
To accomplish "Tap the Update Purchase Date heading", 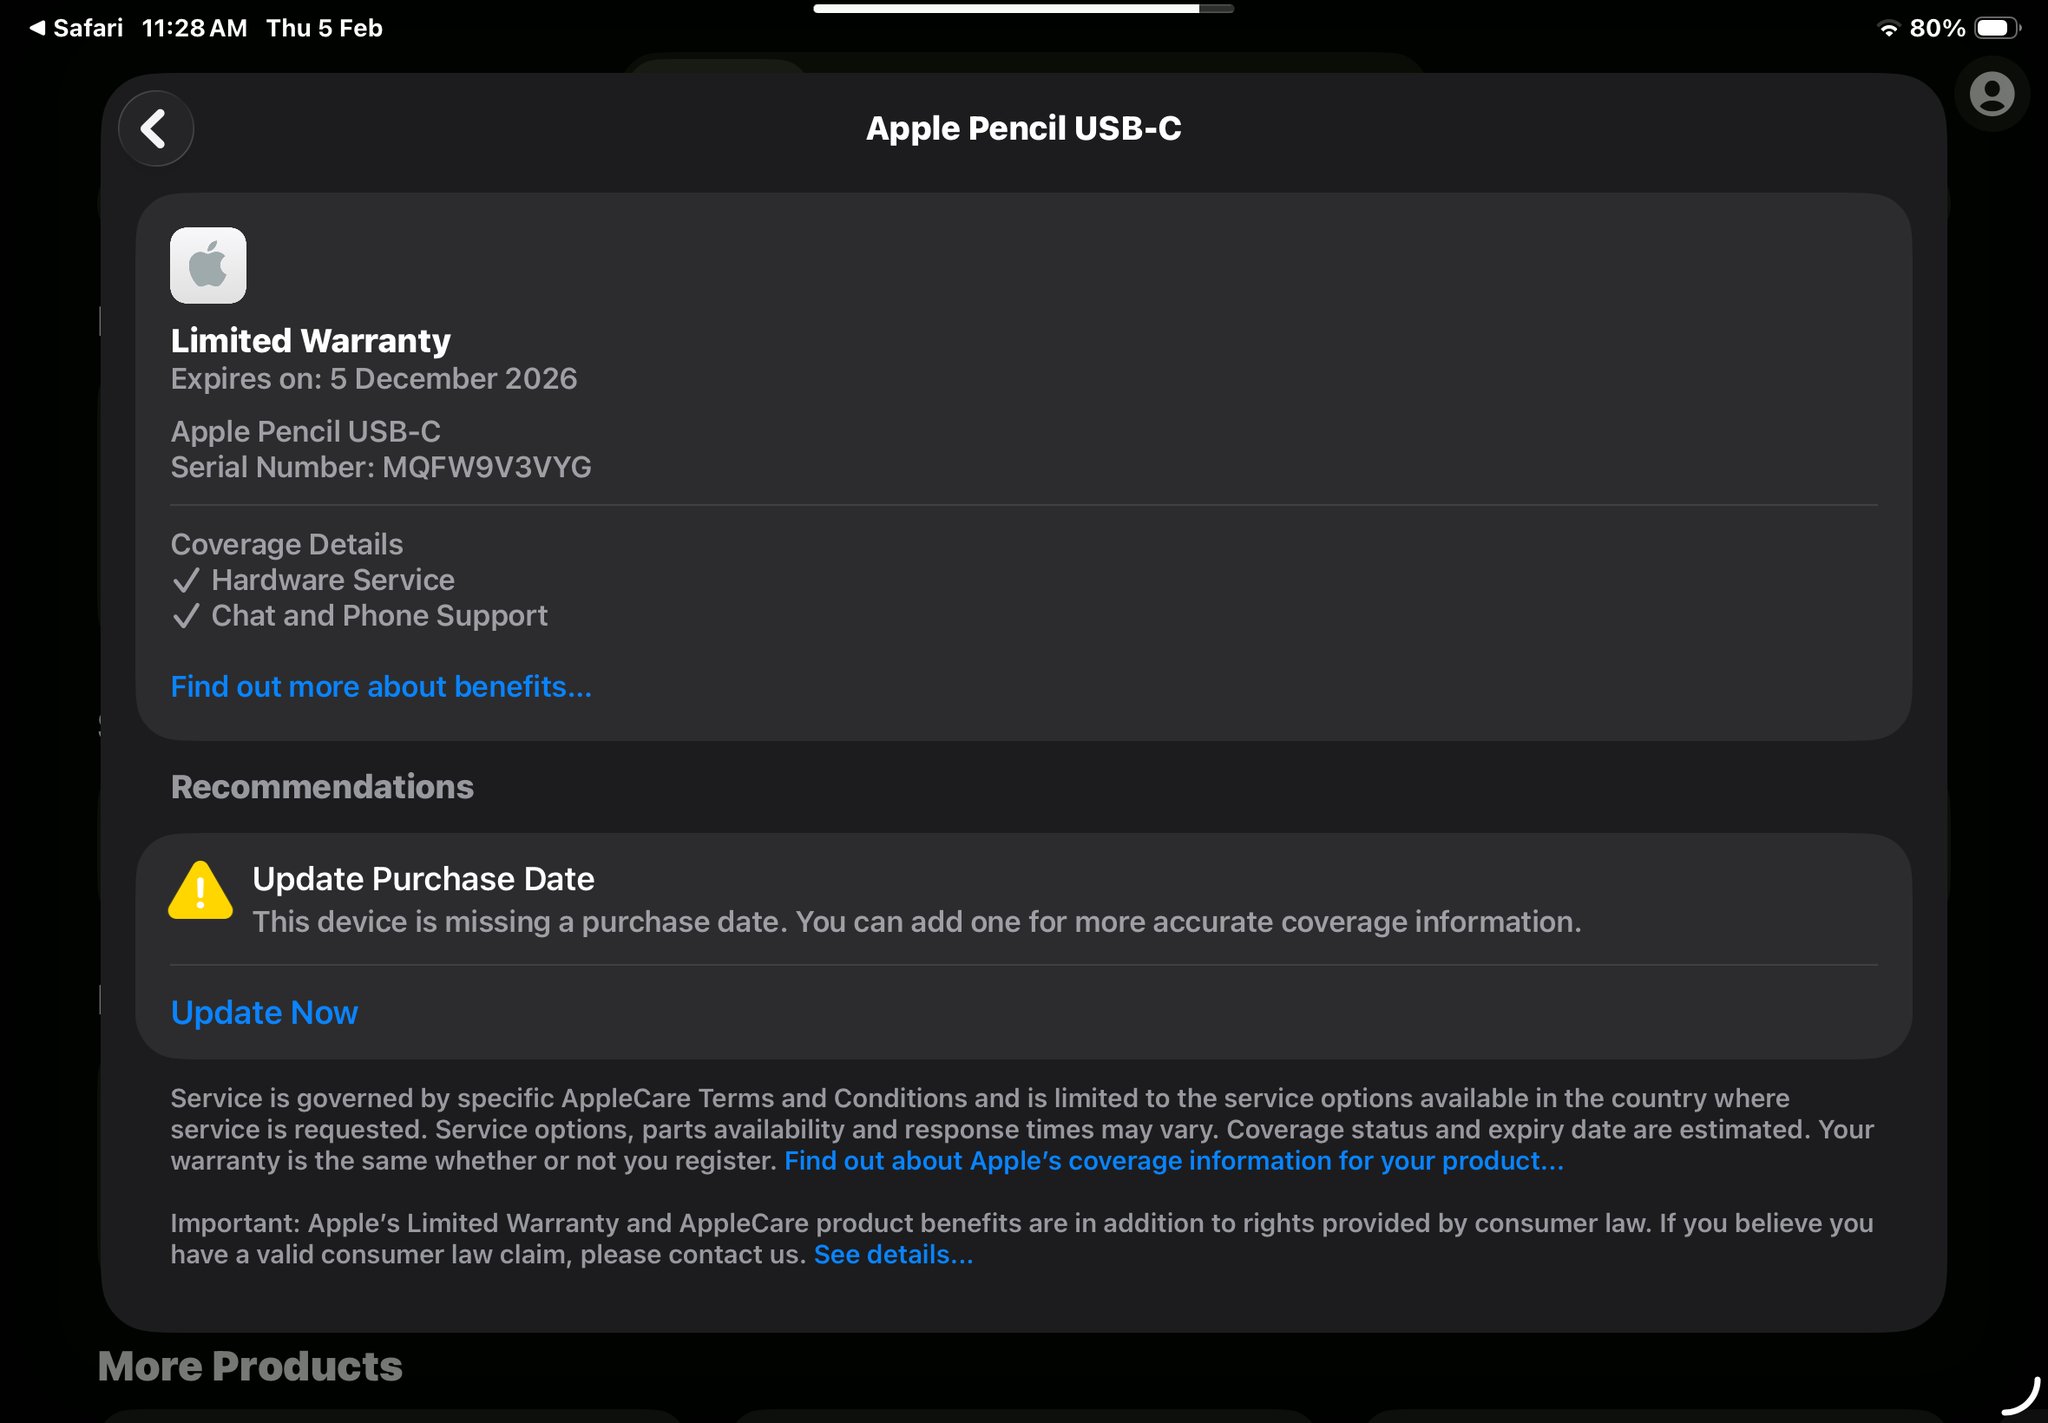I will [423, 879].
